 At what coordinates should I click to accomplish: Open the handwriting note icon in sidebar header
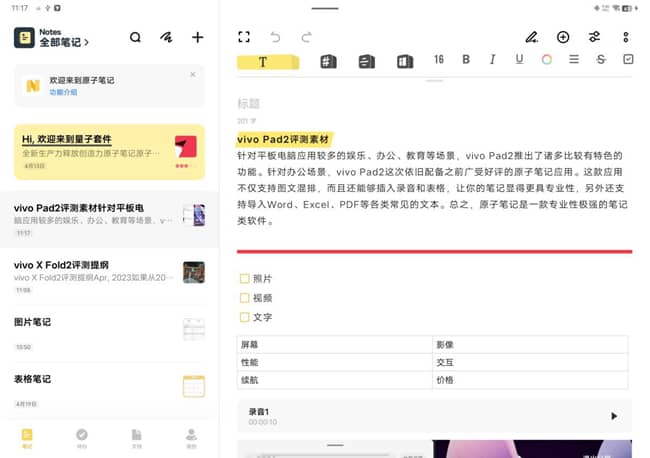pyautogui.click(x=166, y=38)
